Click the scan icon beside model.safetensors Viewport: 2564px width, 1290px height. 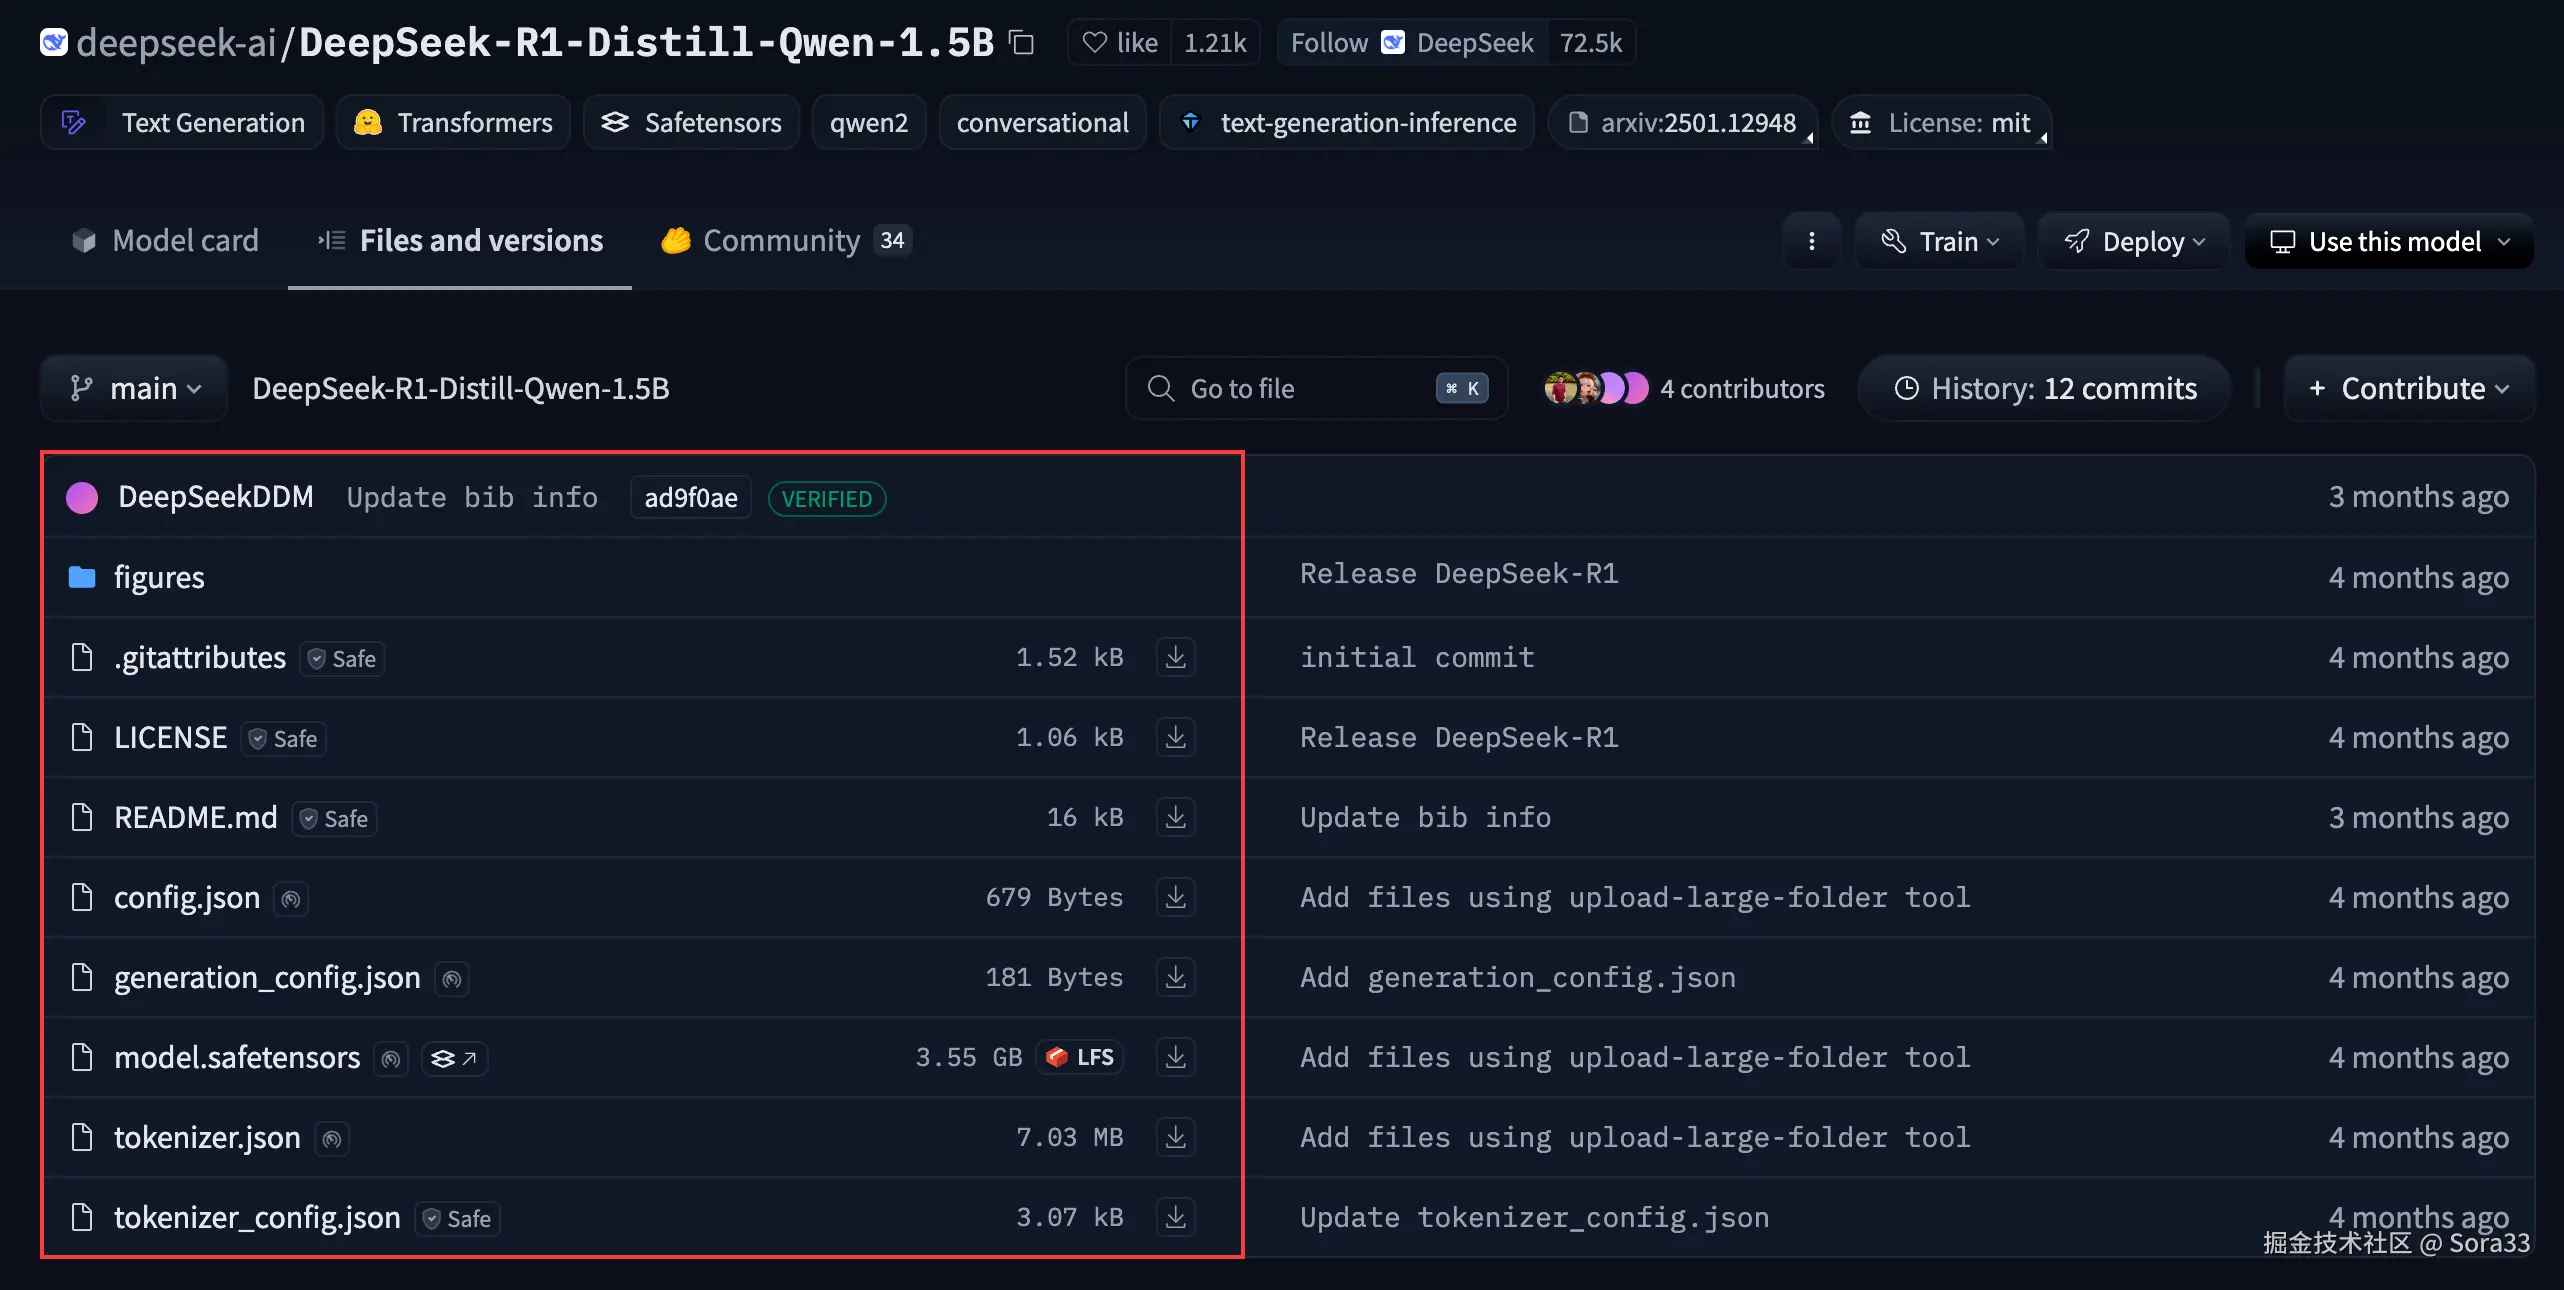[391, 1059]
